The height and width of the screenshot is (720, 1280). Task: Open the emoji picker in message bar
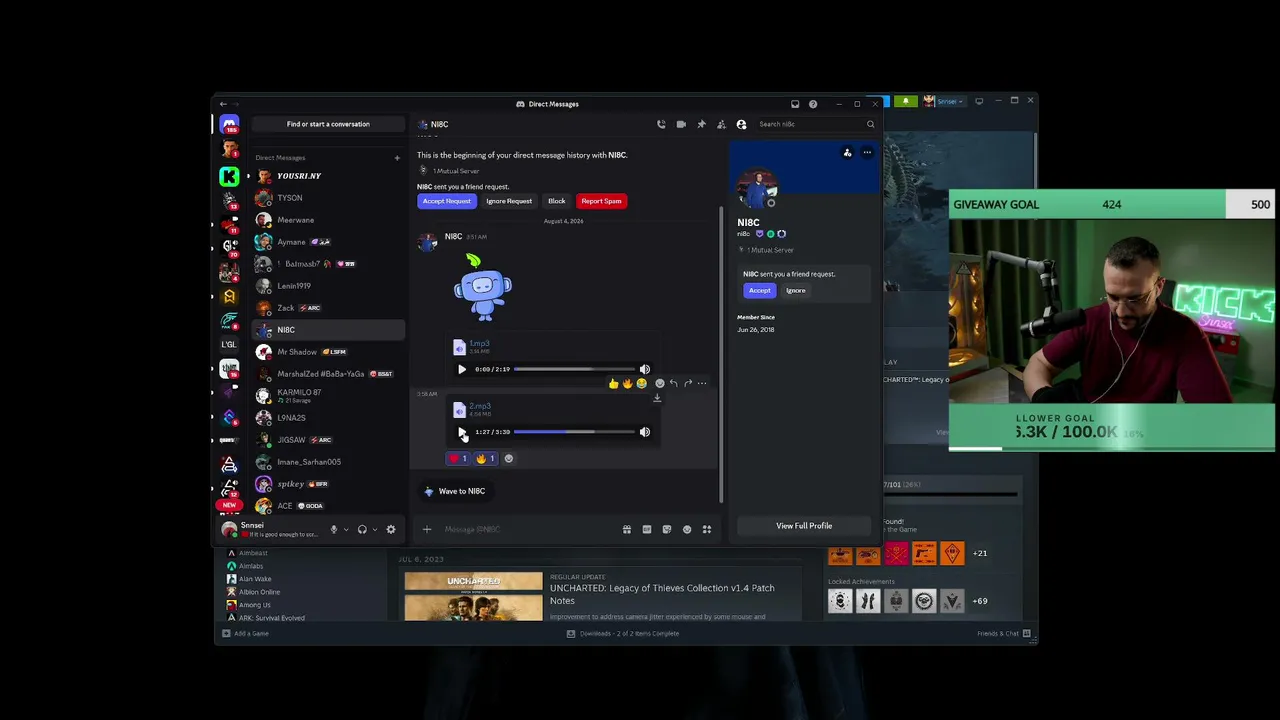pyautogui.click(x=687, y=529)
